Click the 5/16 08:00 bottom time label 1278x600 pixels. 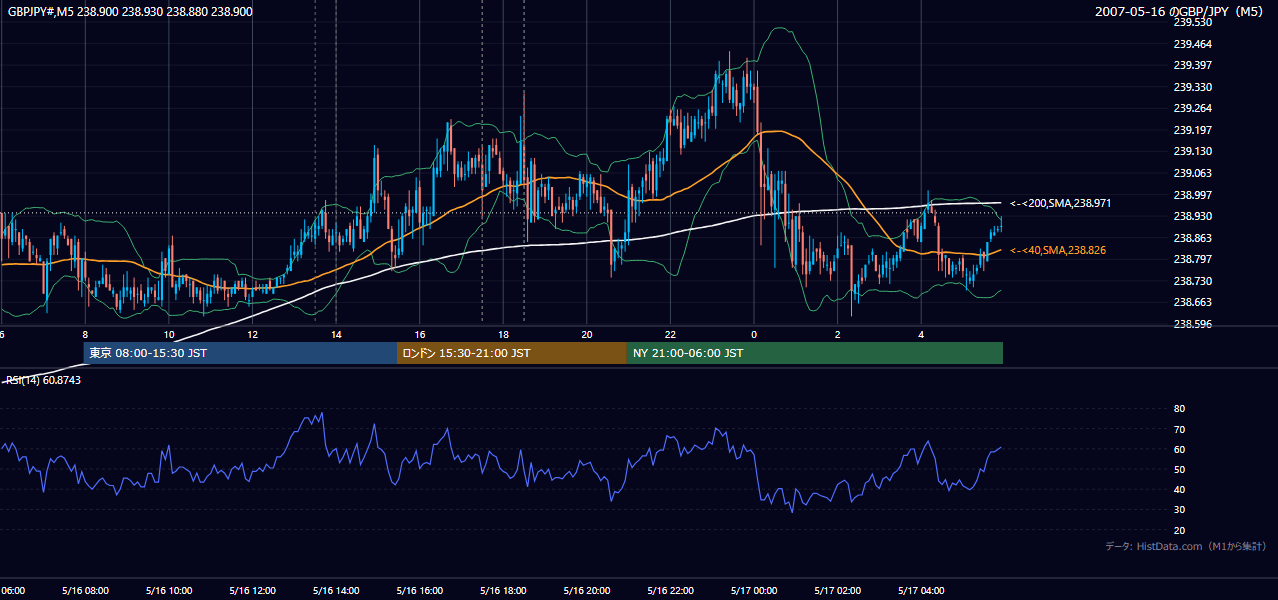click(x=85, y=591)
